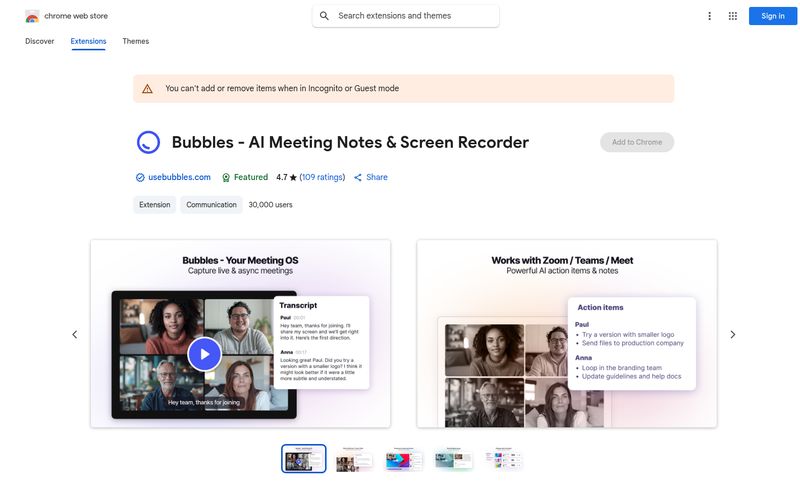Advance to next screenshot with right arrow
This screenshot has width=800, height=496.
(x=733, y=335)
